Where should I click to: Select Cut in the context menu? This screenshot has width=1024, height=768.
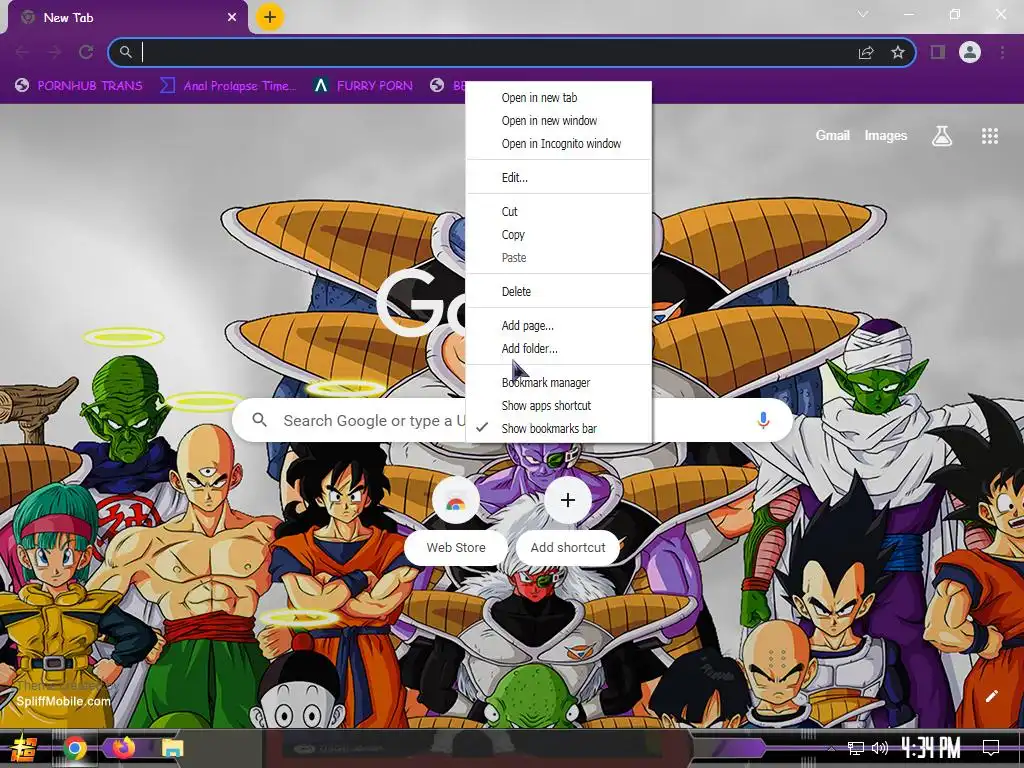(x=558, y=211)
